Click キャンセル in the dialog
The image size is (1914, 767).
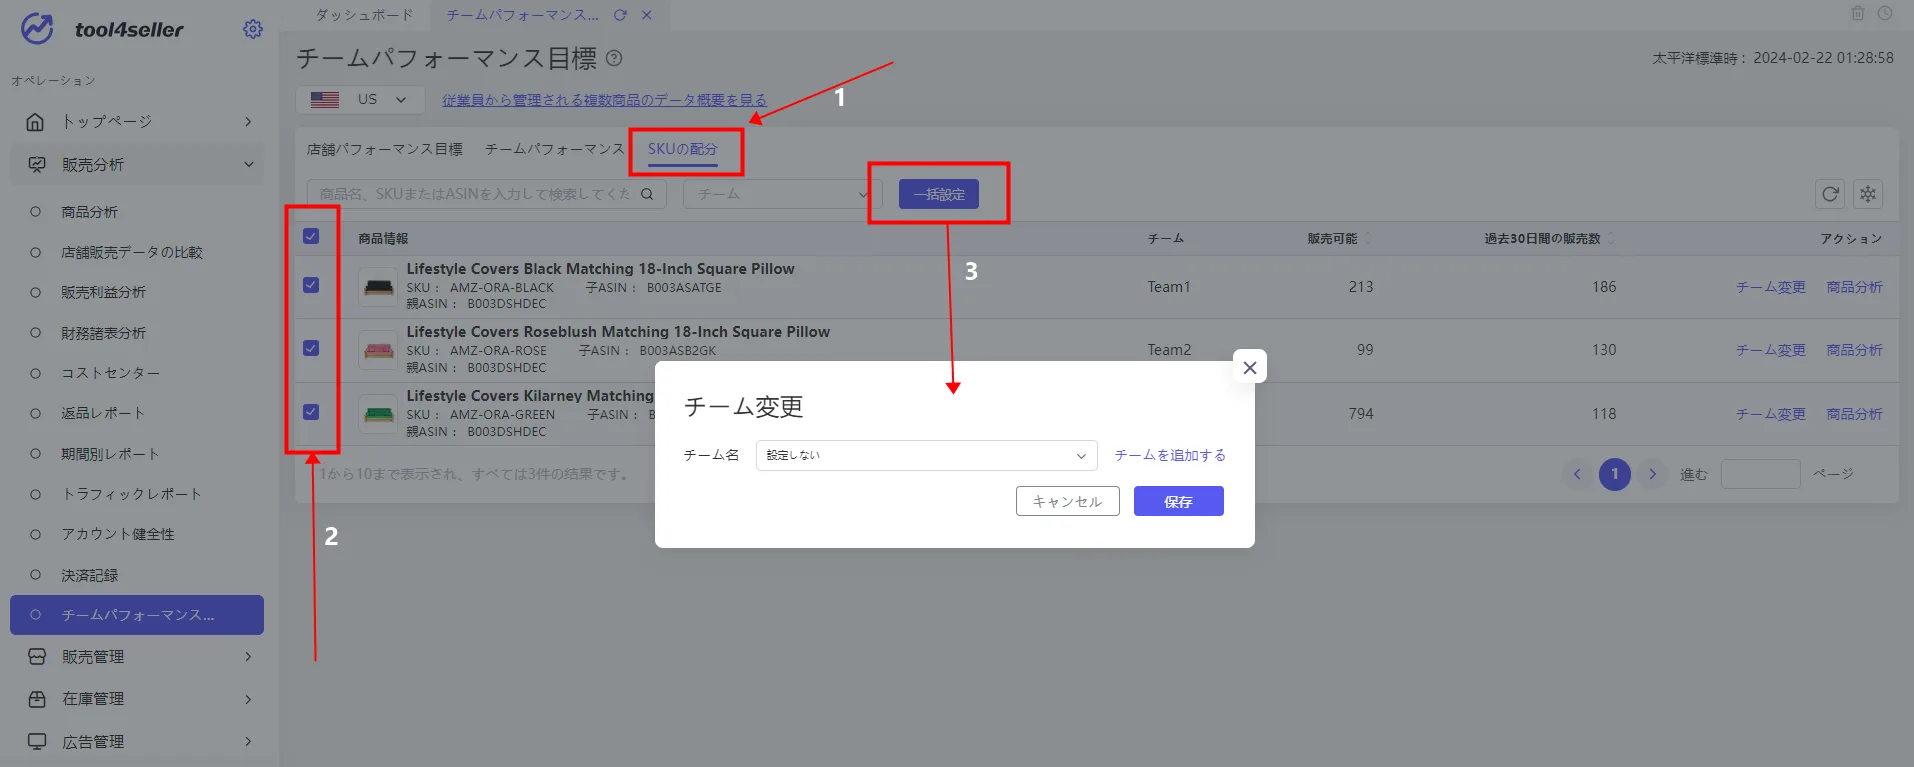tap(1068, 501)
